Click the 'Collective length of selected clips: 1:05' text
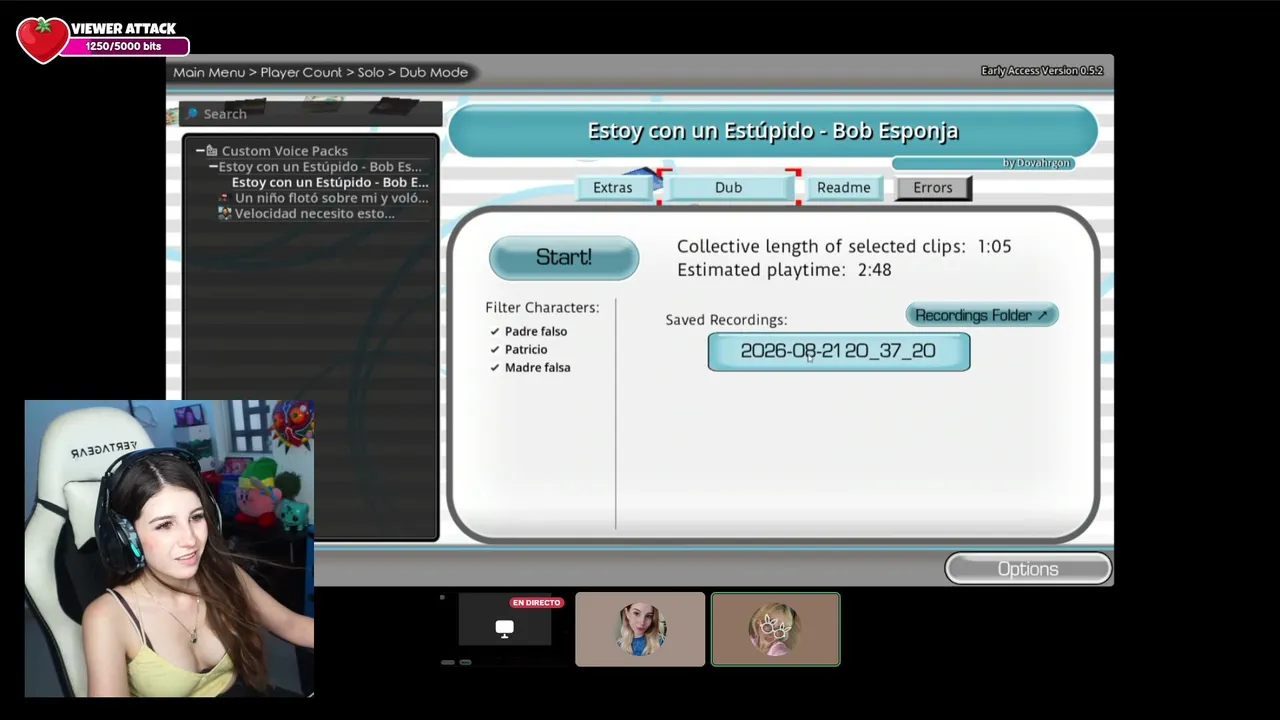This screenshot has width=1280, height=720. [x=844, y=246]
